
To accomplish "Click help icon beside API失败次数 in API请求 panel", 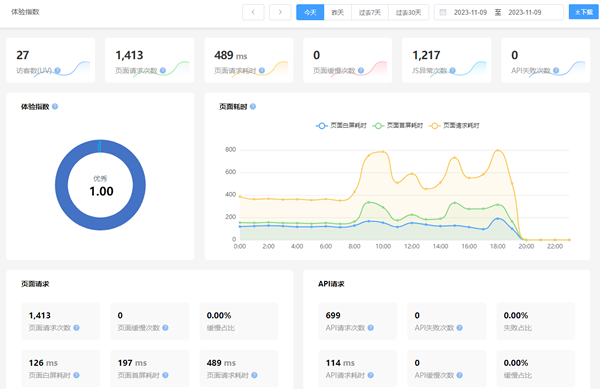I will coord(460,328).
